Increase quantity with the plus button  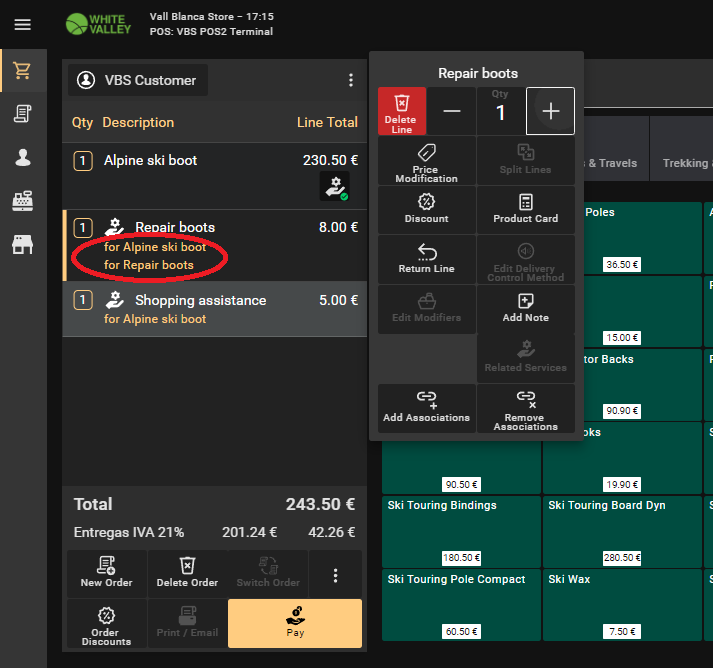(x=550, y=111)
